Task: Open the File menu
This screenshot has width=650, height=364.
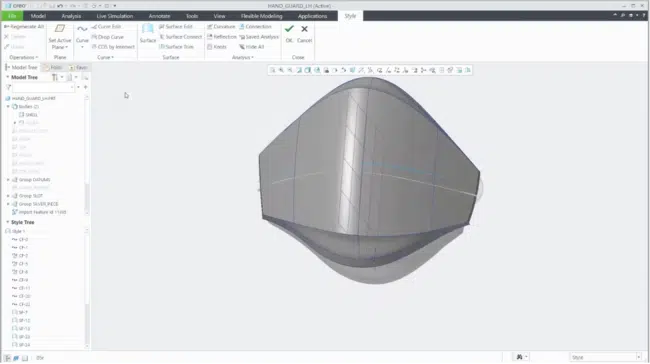Action: [12, 16]
